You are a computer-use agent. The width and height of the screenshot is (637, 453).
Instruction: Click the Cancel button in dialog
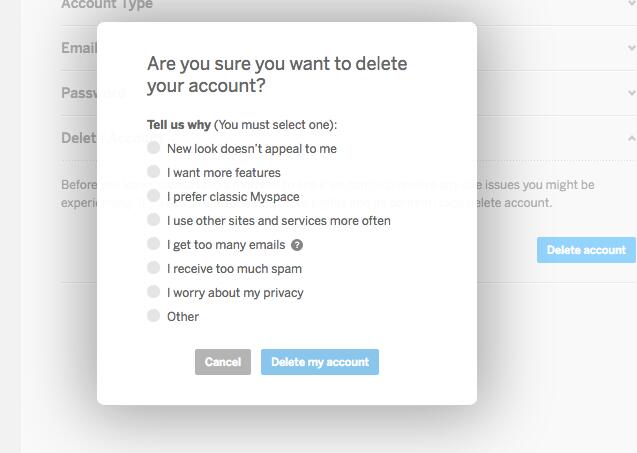coord(223,362)
